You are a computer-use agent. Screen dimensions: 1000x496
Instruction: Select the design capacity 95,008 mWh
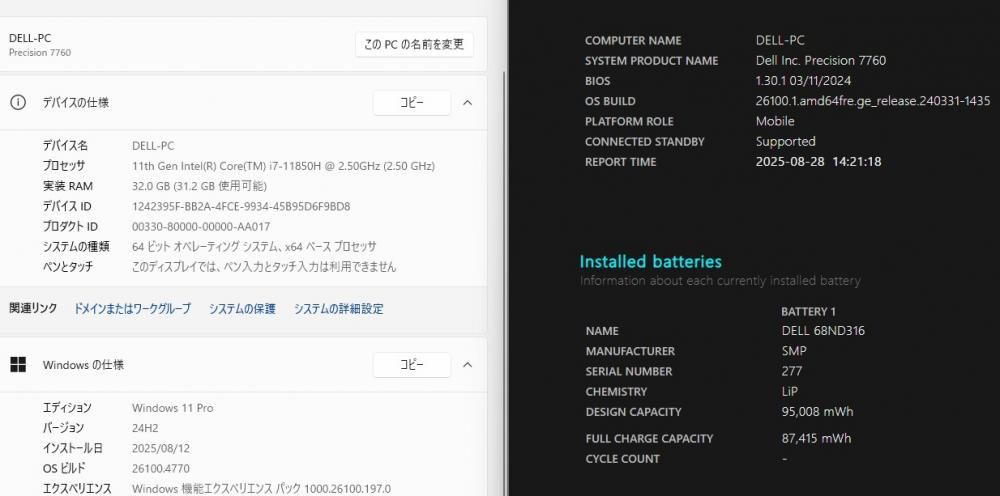818,412
